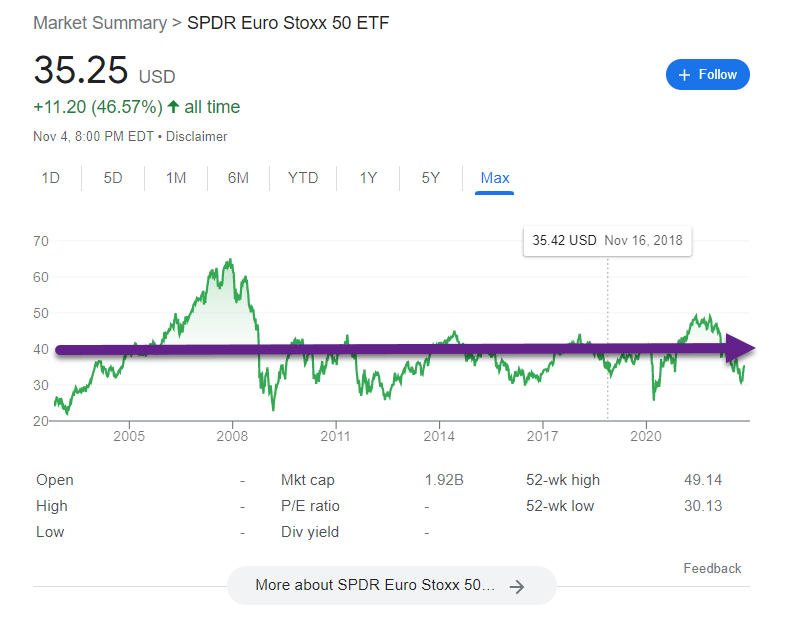This screenshot has height=617, width=812.
Task: Show the 1Y chart range
Action: (x=368, y=178)
